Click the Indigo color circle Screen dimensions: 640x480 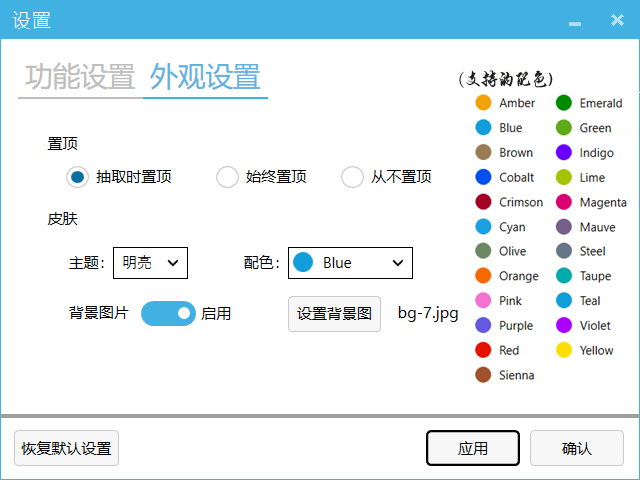point(564,153)
